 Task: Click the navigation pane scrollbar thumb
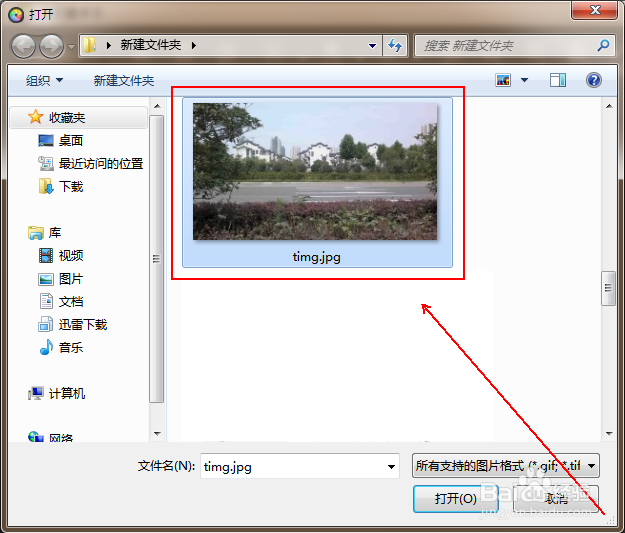pos(157,259)
